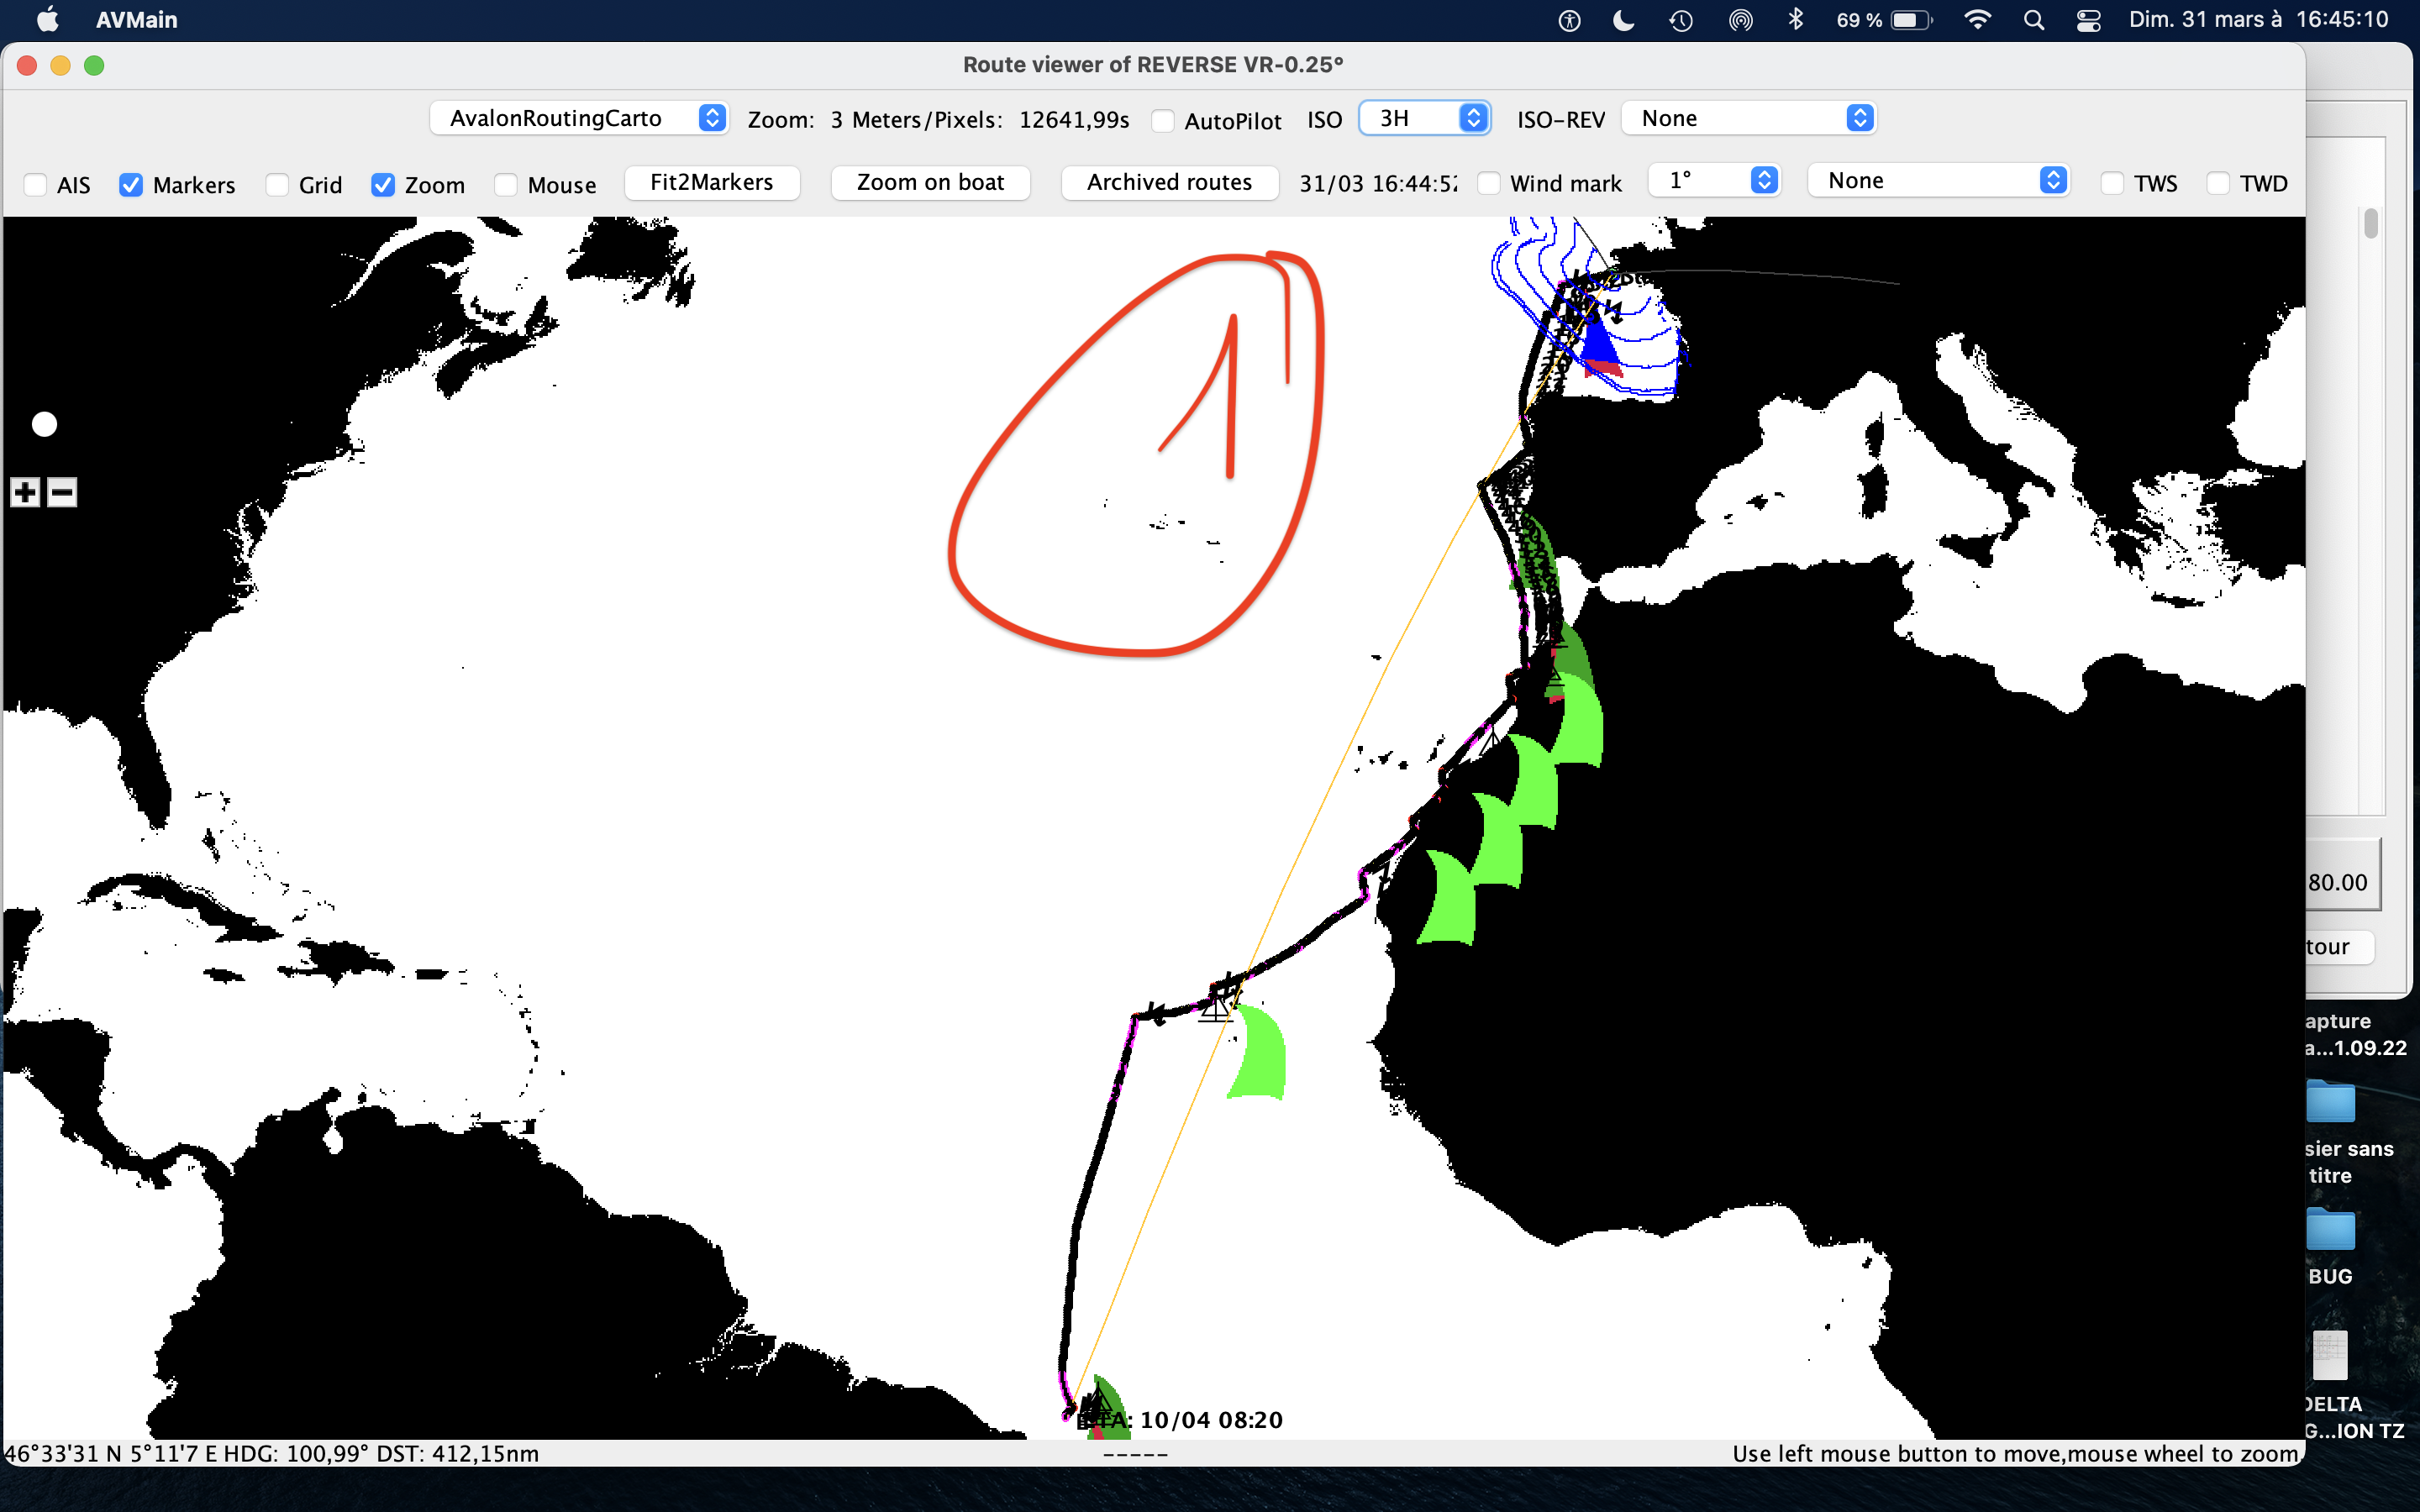The height and width of the screenshot is (1512, 2420).
Task: Enable the AIS checkbox
Action: [x=36, y=185]
